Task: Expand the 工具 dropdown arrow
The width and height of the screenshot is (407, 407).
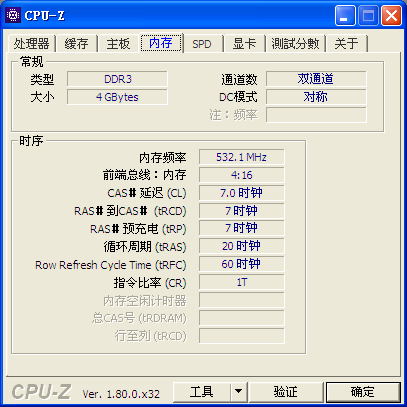Action: click(x=238, y=392)
